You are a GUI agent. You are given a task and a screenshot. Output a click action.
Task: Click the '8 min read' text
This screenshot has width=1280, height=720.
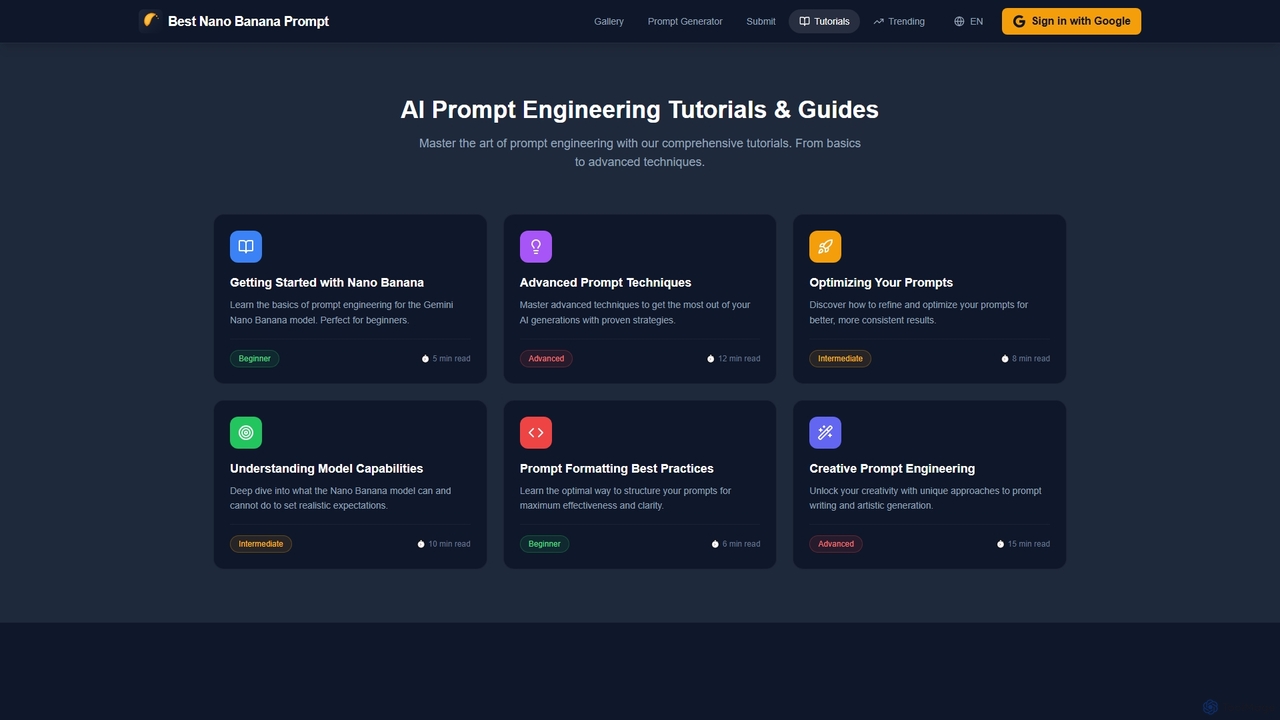pyautogui.click(x=1031, y=358)
